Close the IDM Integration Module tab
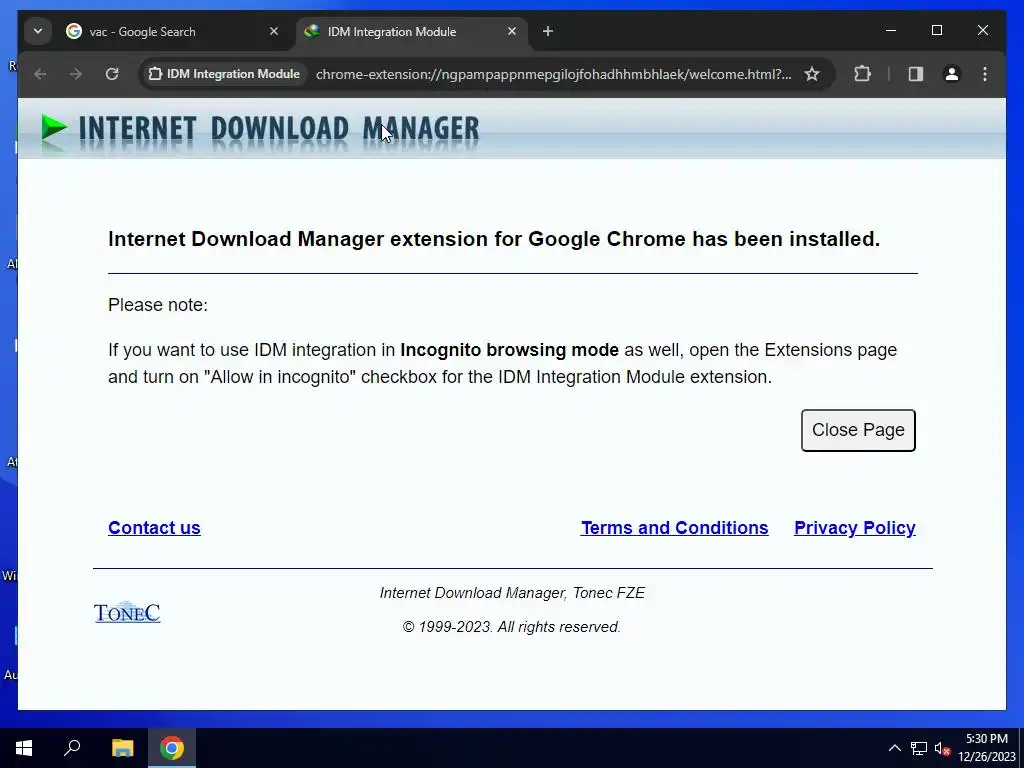This screenshot has height=768, width=1024. point(512,31)
